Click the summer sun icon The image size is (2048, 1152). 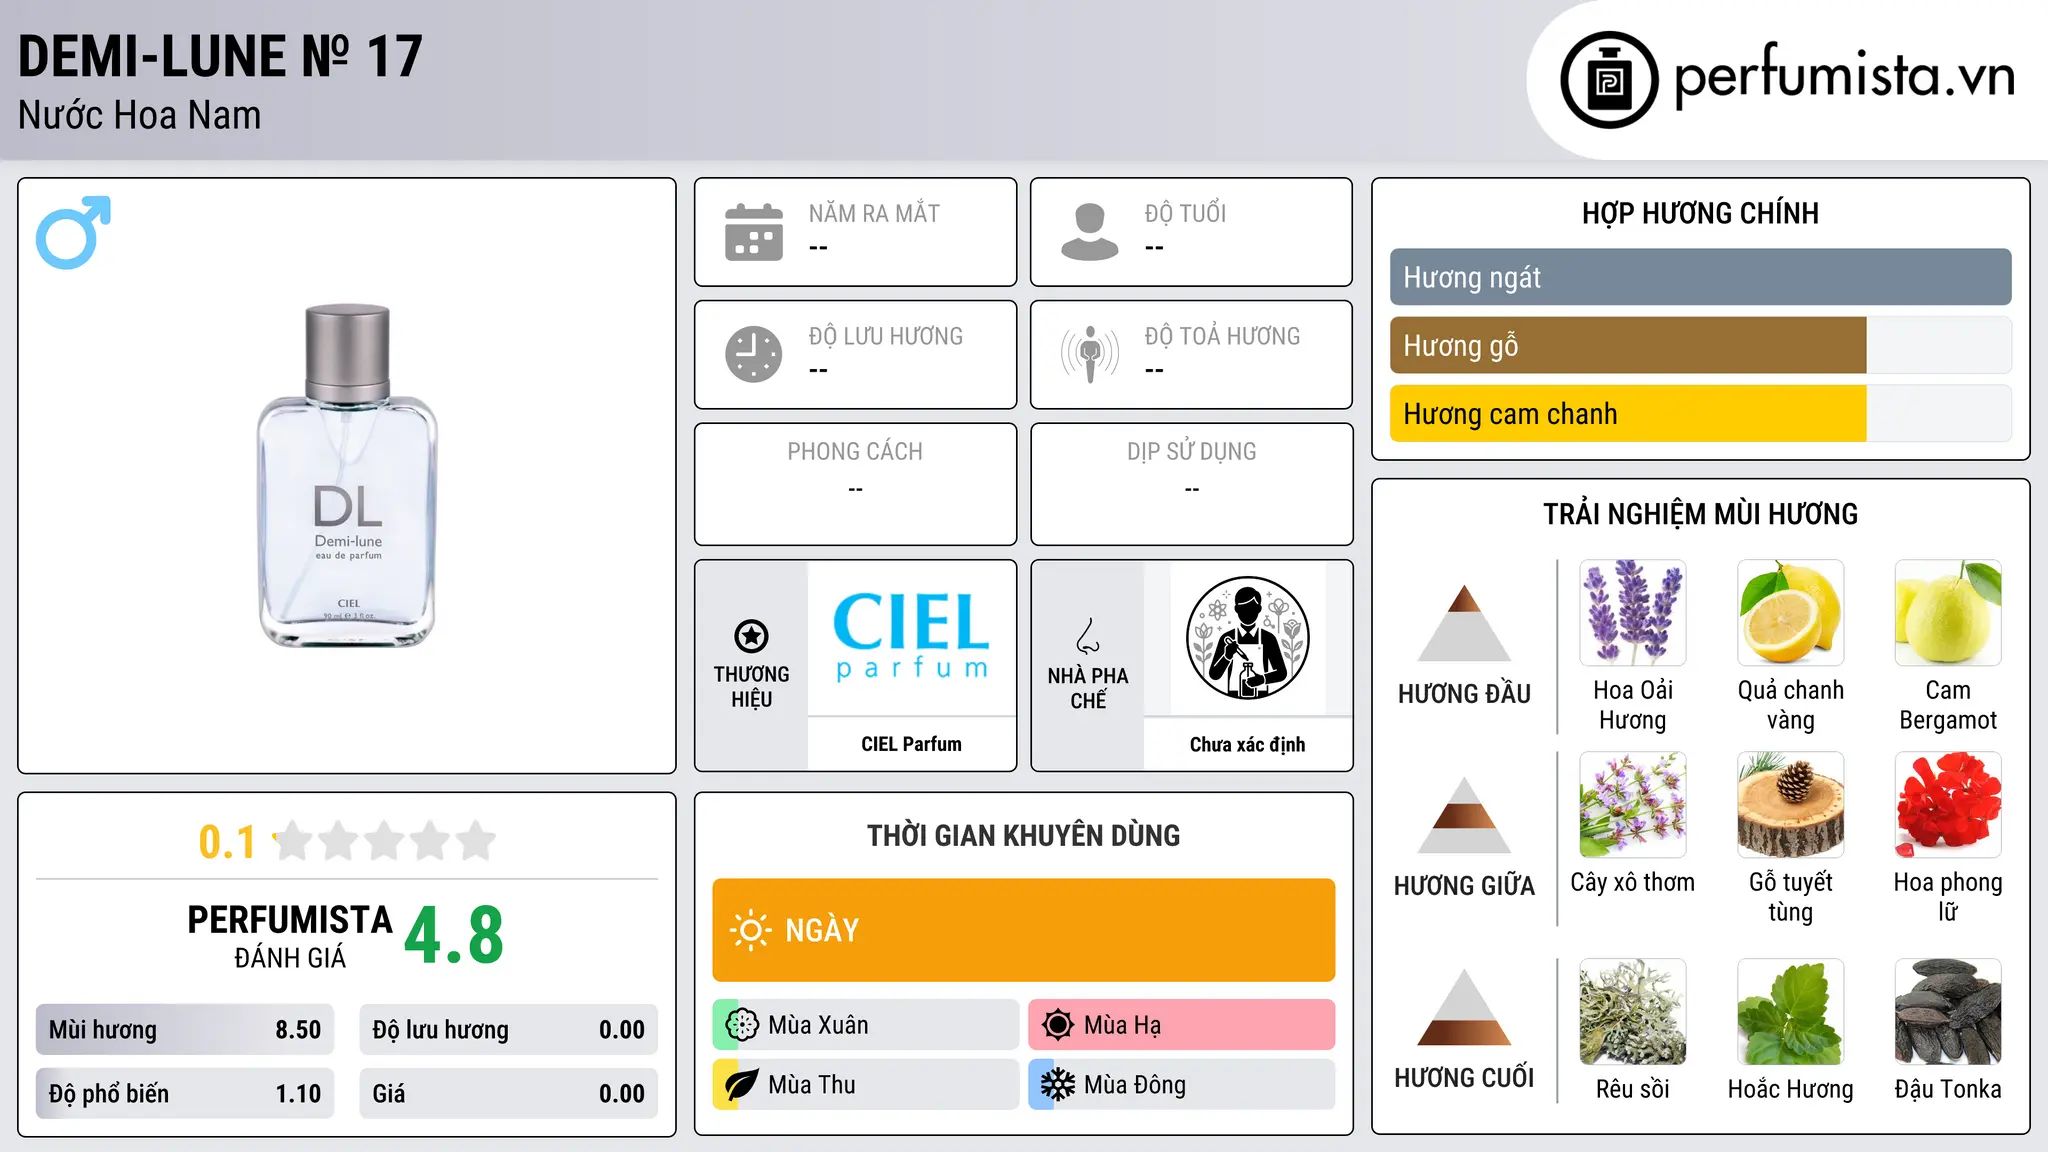[x=1058, y=1025]
